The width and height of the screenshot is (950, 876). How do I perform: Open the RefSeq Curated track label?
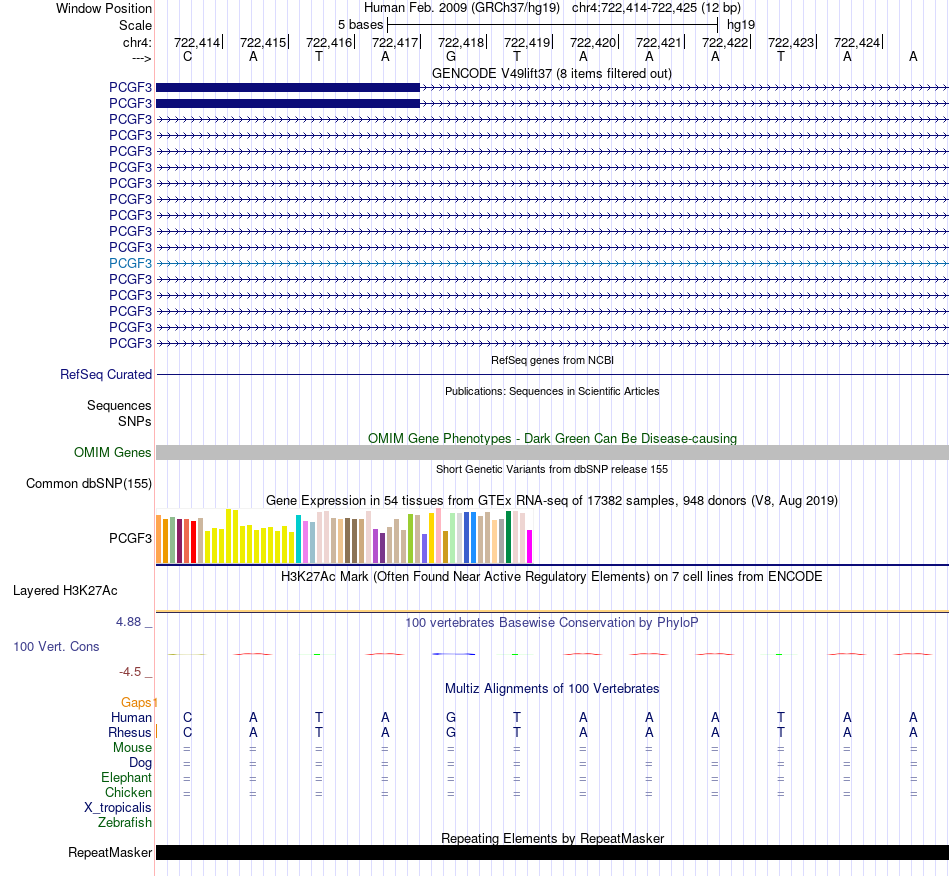coord(106,374)
